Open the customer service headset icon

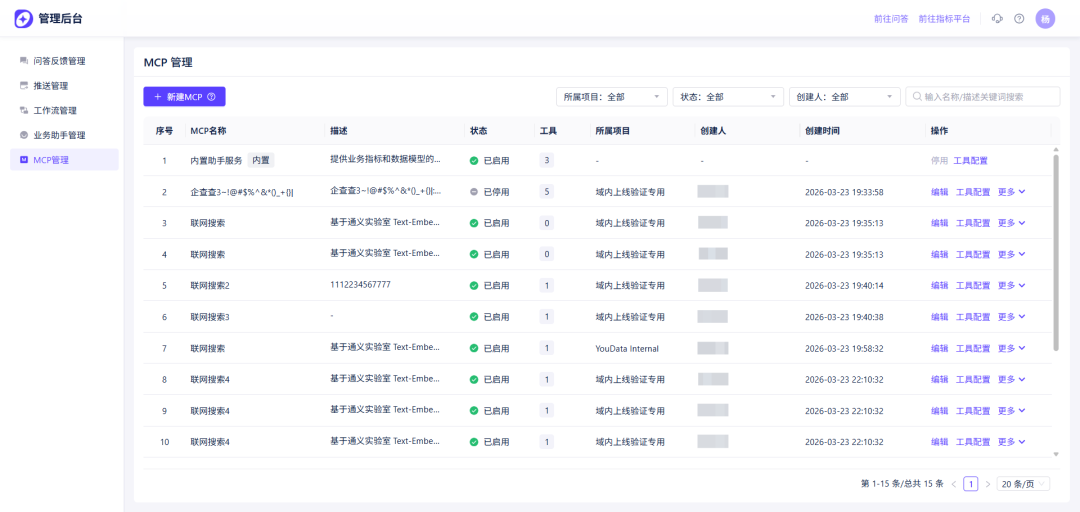(x=997, y=19)
